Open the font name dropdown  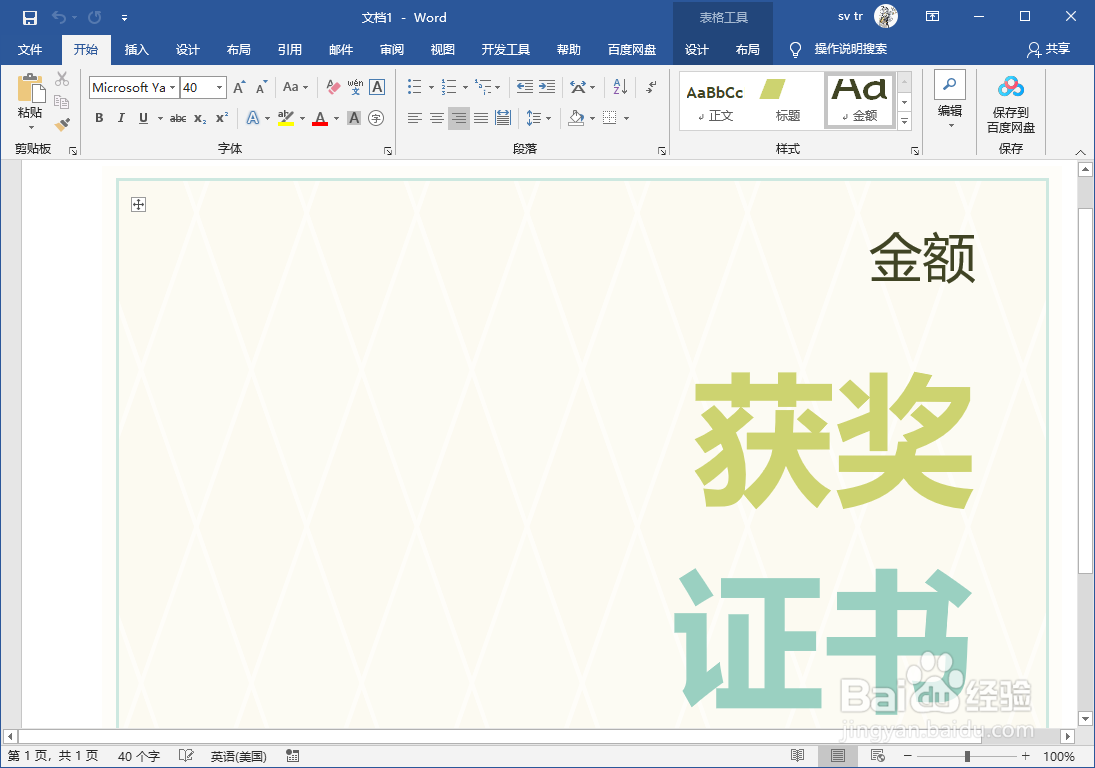point(172,87)
